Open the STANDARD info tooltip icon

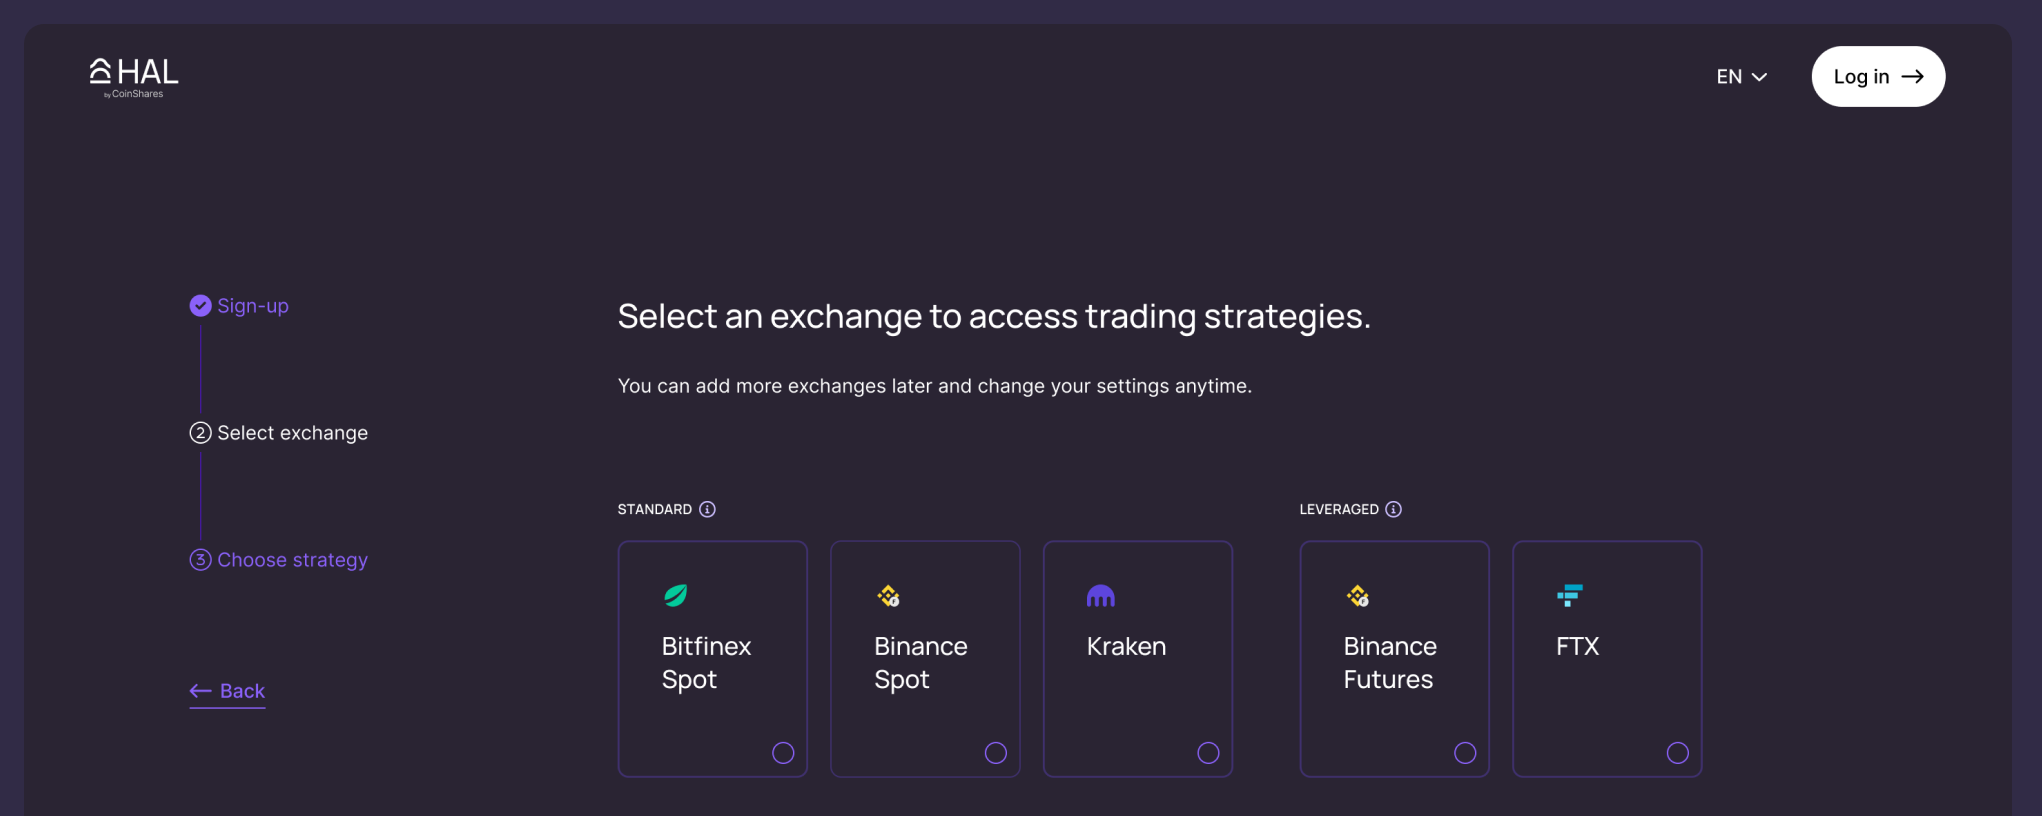click(708, 509)
